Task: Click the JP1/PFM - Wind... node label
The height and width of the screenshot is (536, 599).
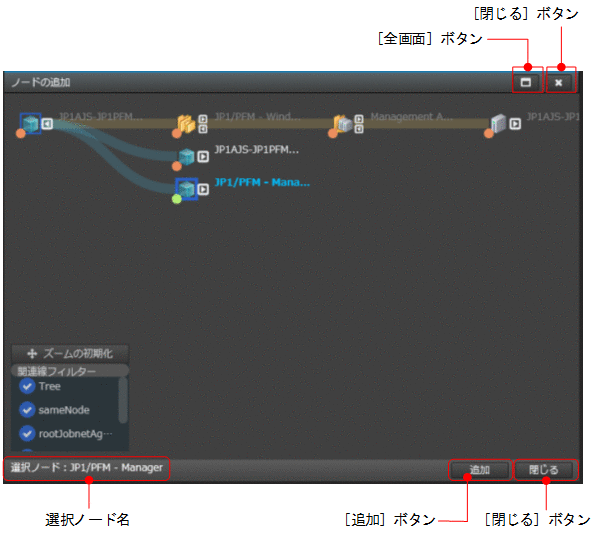Action: pyautogui.click(x=257, y=116)
